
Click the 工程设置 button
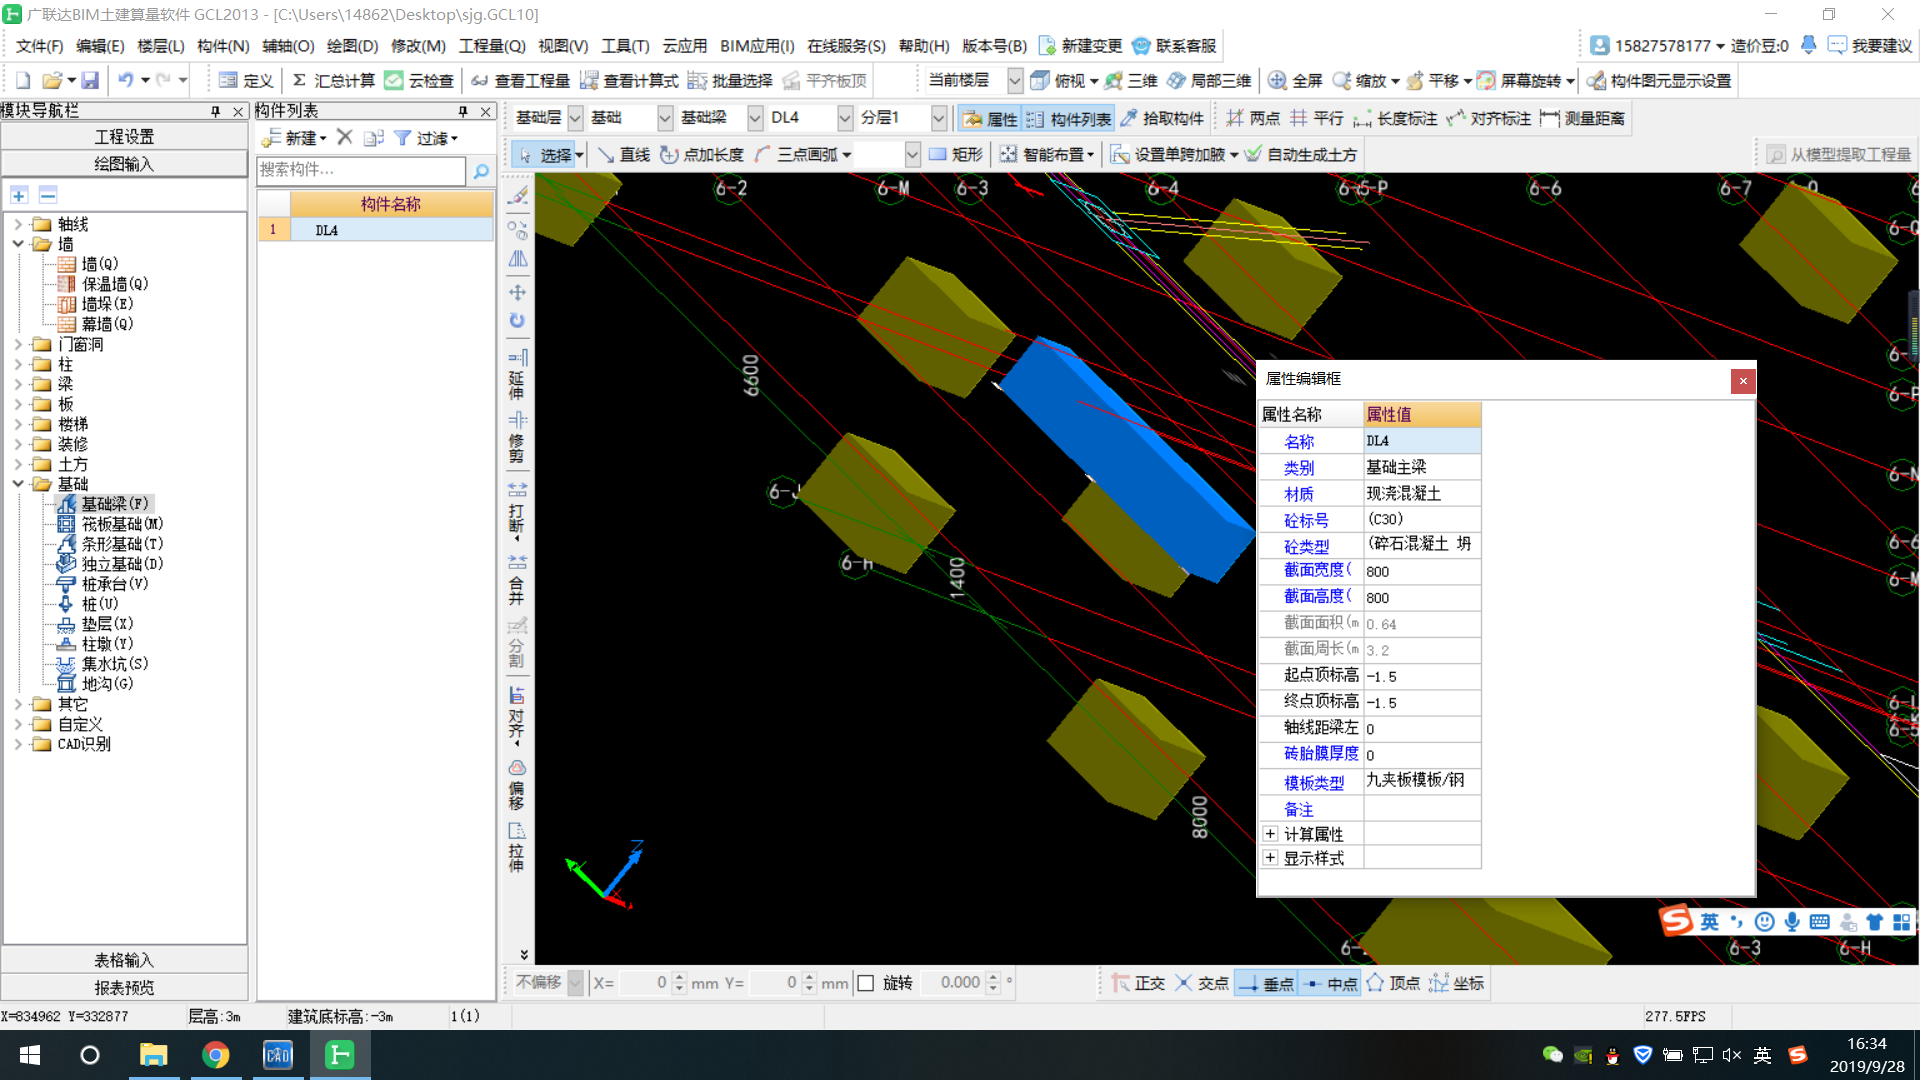(x=124, y=137)
